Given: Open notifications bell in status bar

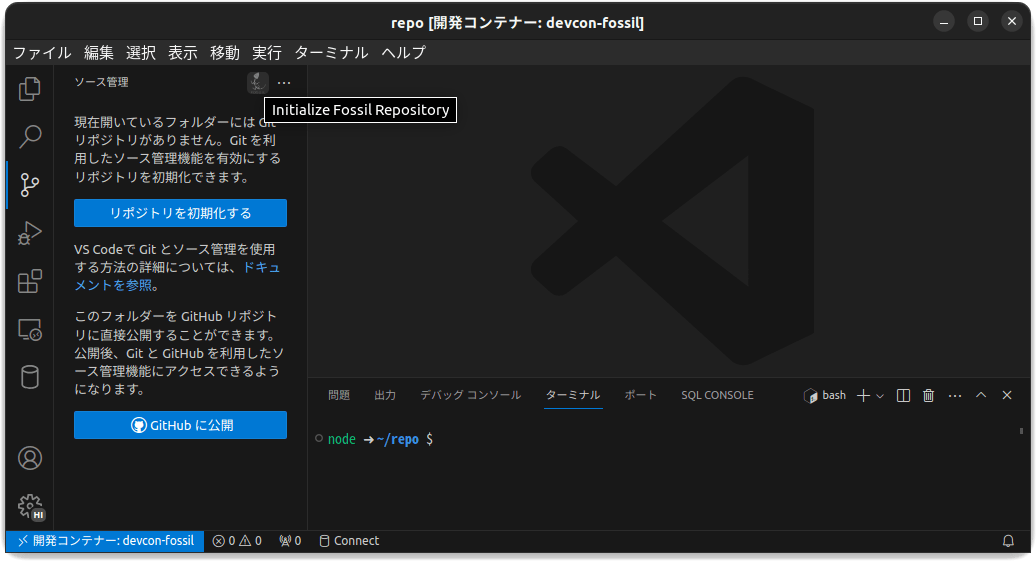Looking at the screenshot, I should click(x=1008, y=541).
